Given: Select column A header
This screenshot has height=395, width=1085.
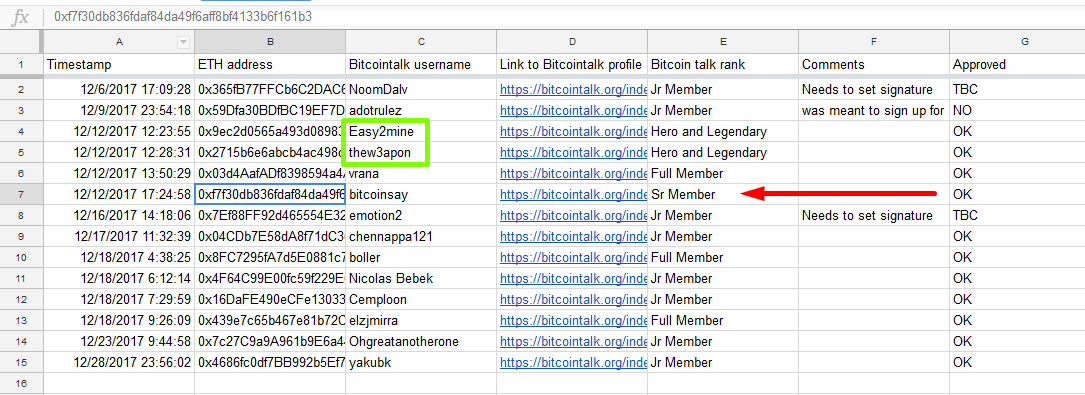Looking at the screenshot, I should click(120, 42).
